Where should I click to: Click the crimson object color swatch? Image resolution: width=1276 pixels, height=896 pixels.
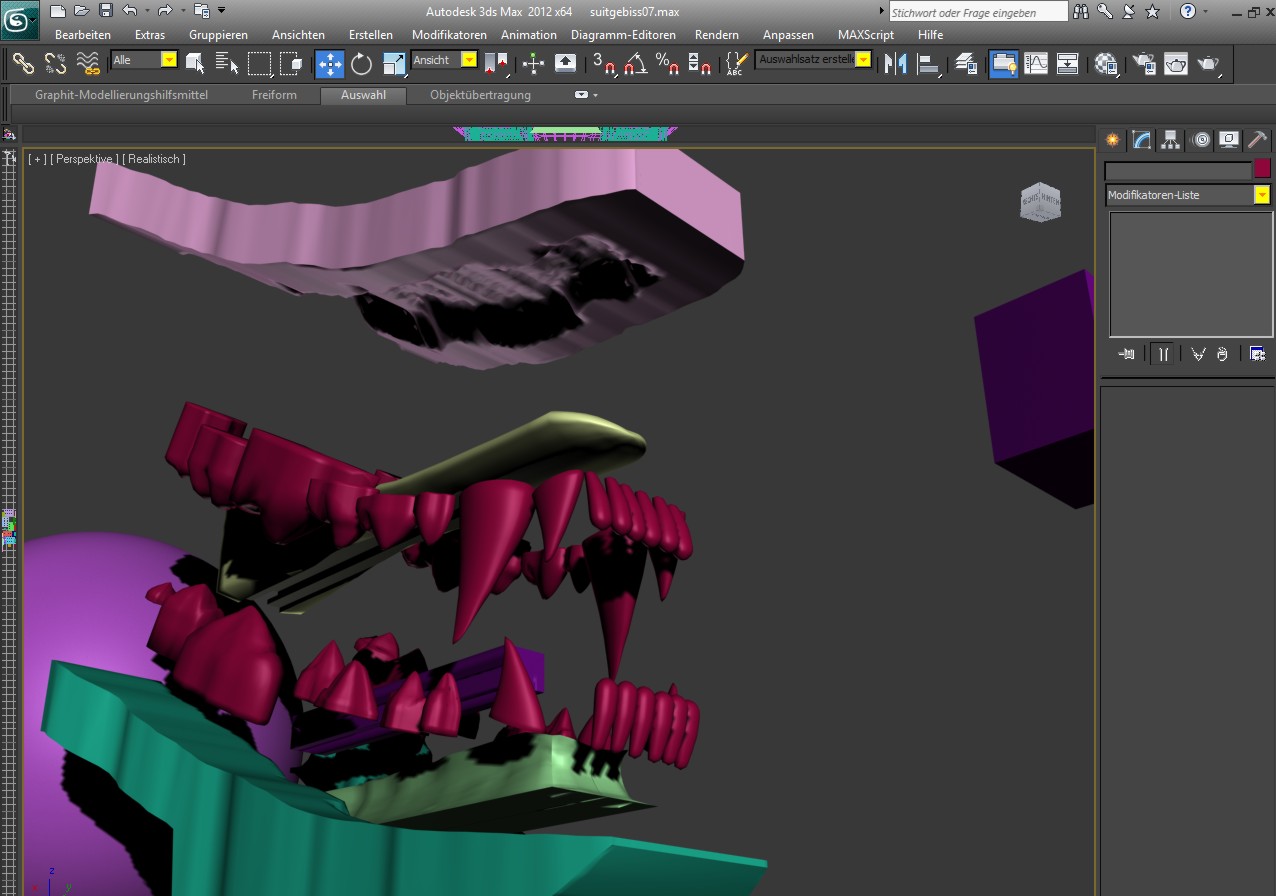(x=1262, y=169)
